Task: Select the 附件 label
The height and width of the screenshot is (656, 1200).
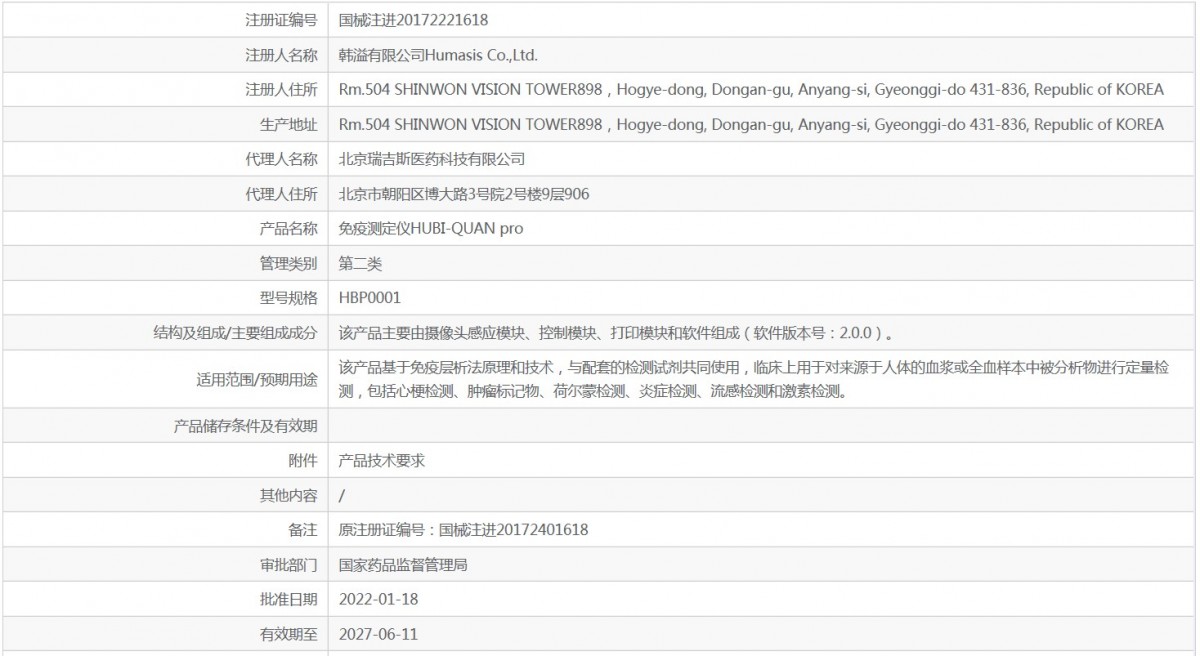Action: (303, 461)
